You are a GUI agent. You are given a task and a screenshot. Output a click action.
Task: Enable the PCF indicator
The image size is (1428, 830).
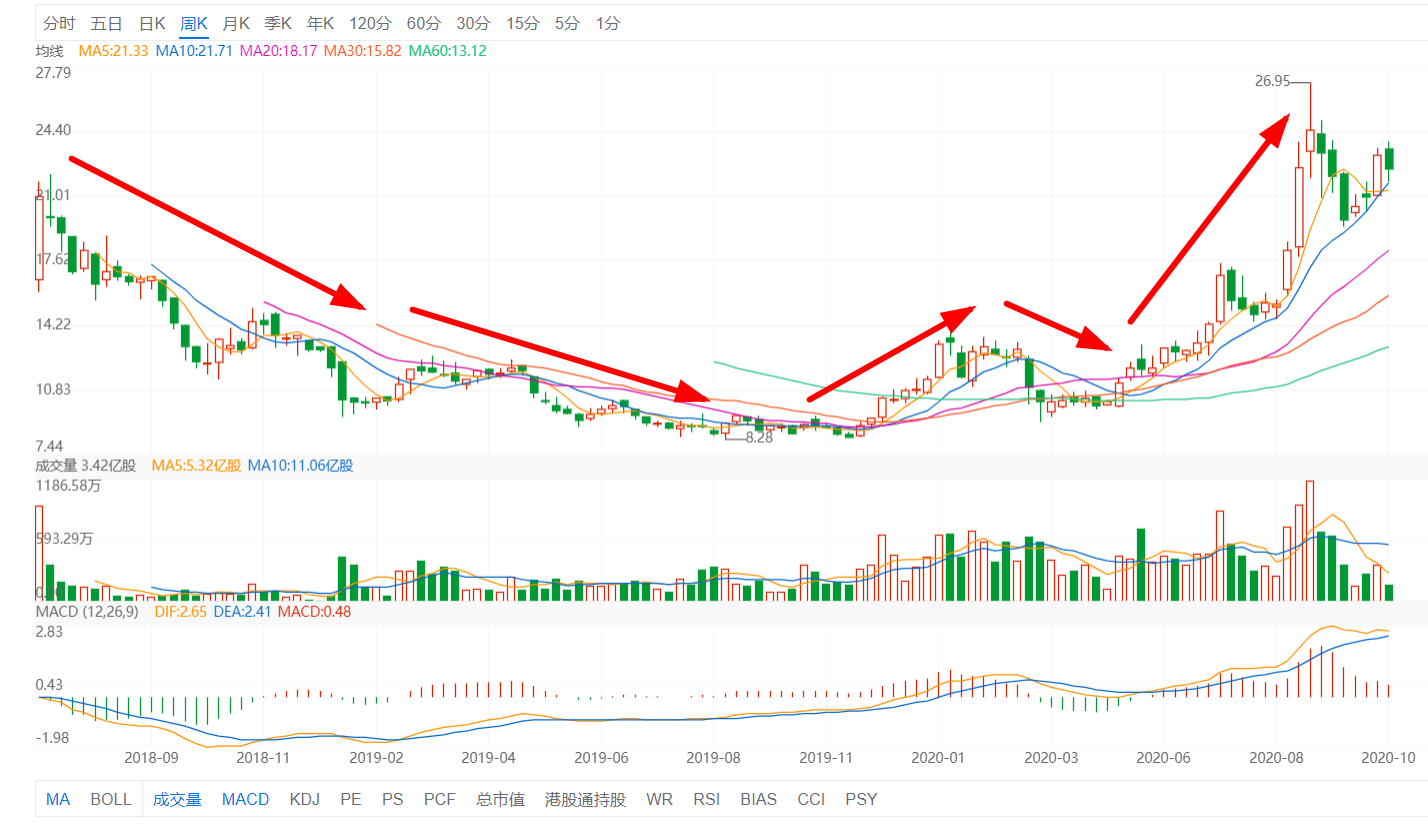coord(439,799)
